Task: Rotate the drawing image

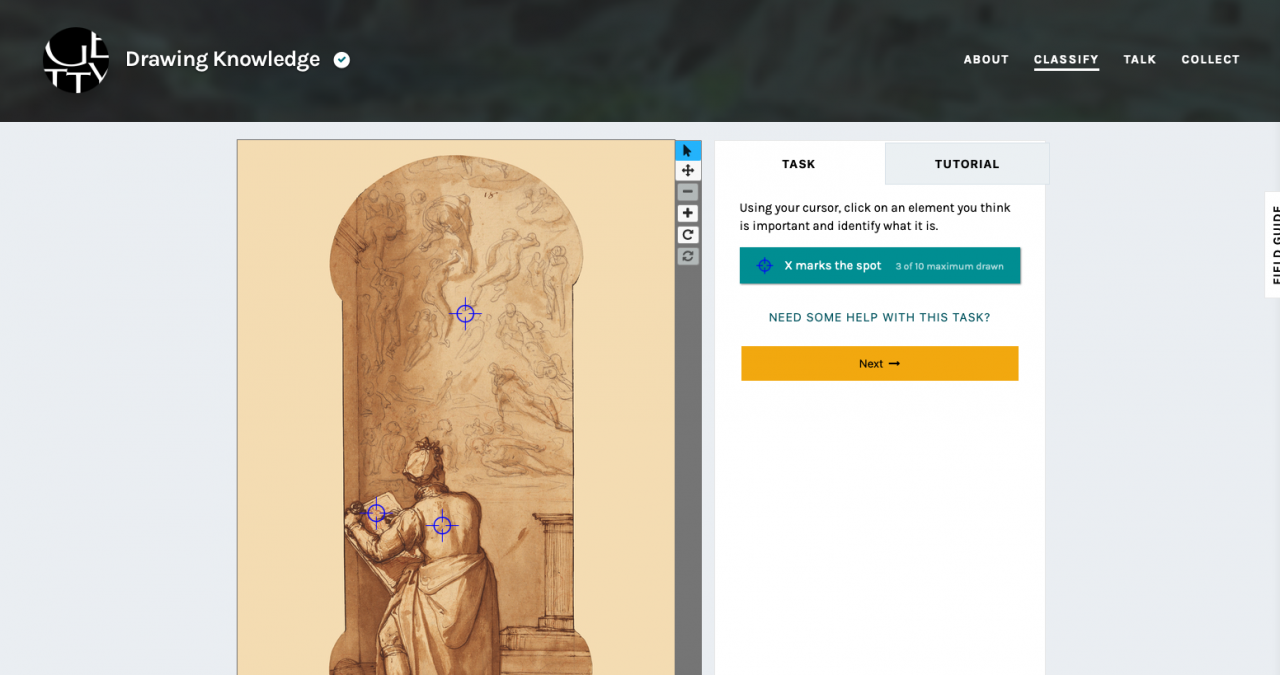Action: click(x=688, y=235)
